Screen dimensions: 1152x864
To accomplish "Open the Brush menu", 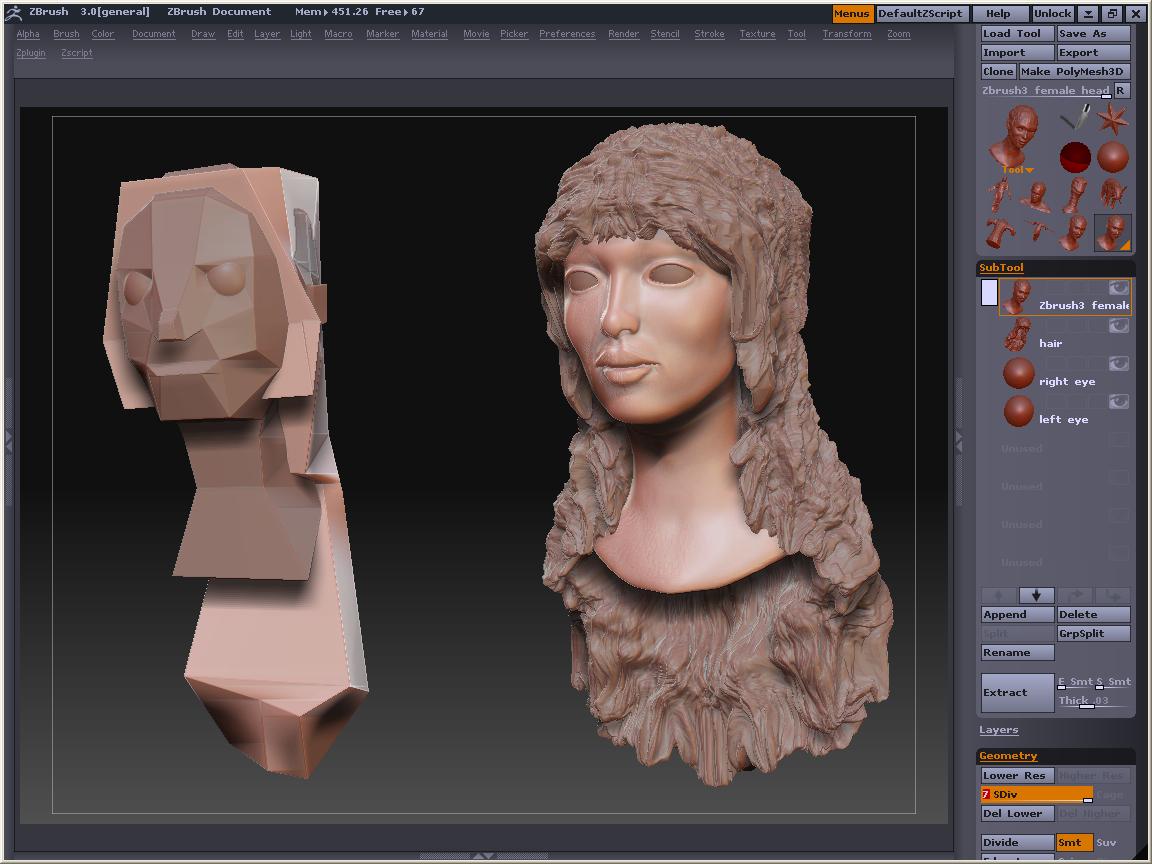I will (66, 34).
